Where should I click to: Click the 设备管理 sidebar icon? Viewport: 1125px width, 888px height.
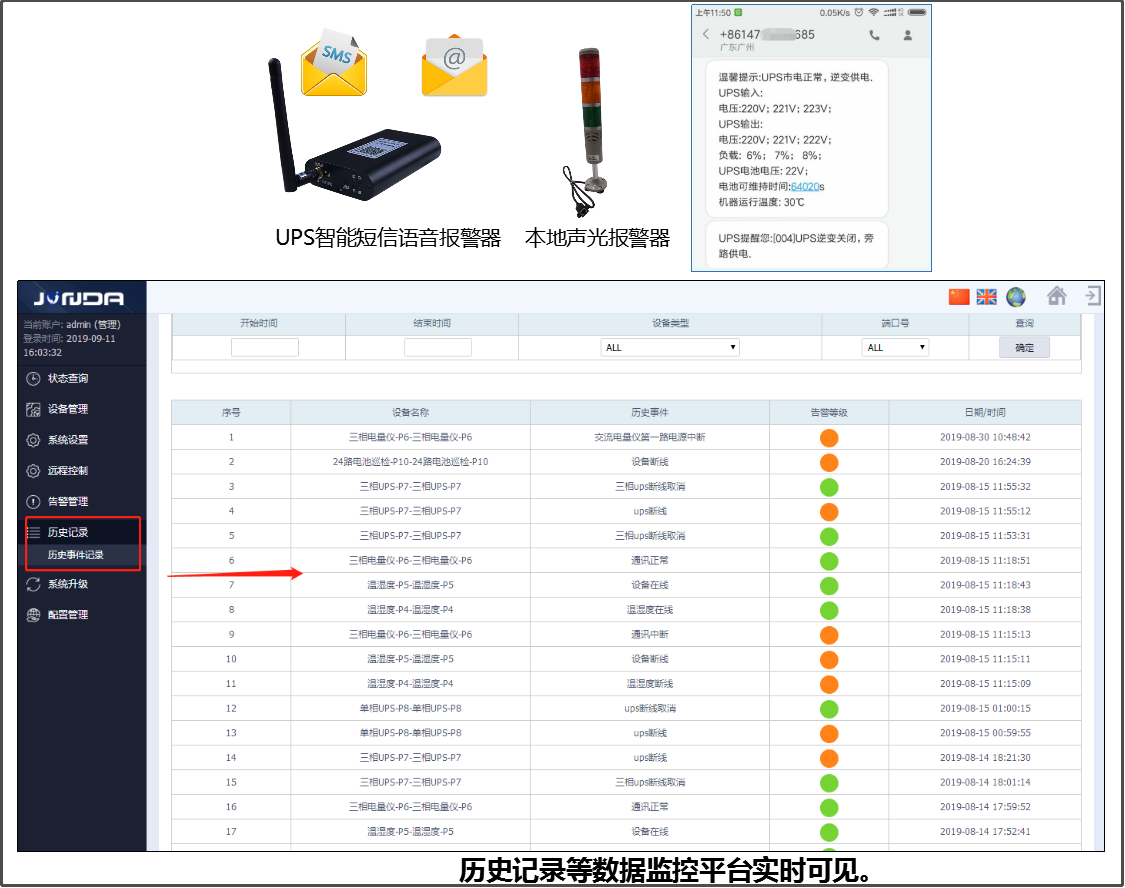tap(33, 410)
